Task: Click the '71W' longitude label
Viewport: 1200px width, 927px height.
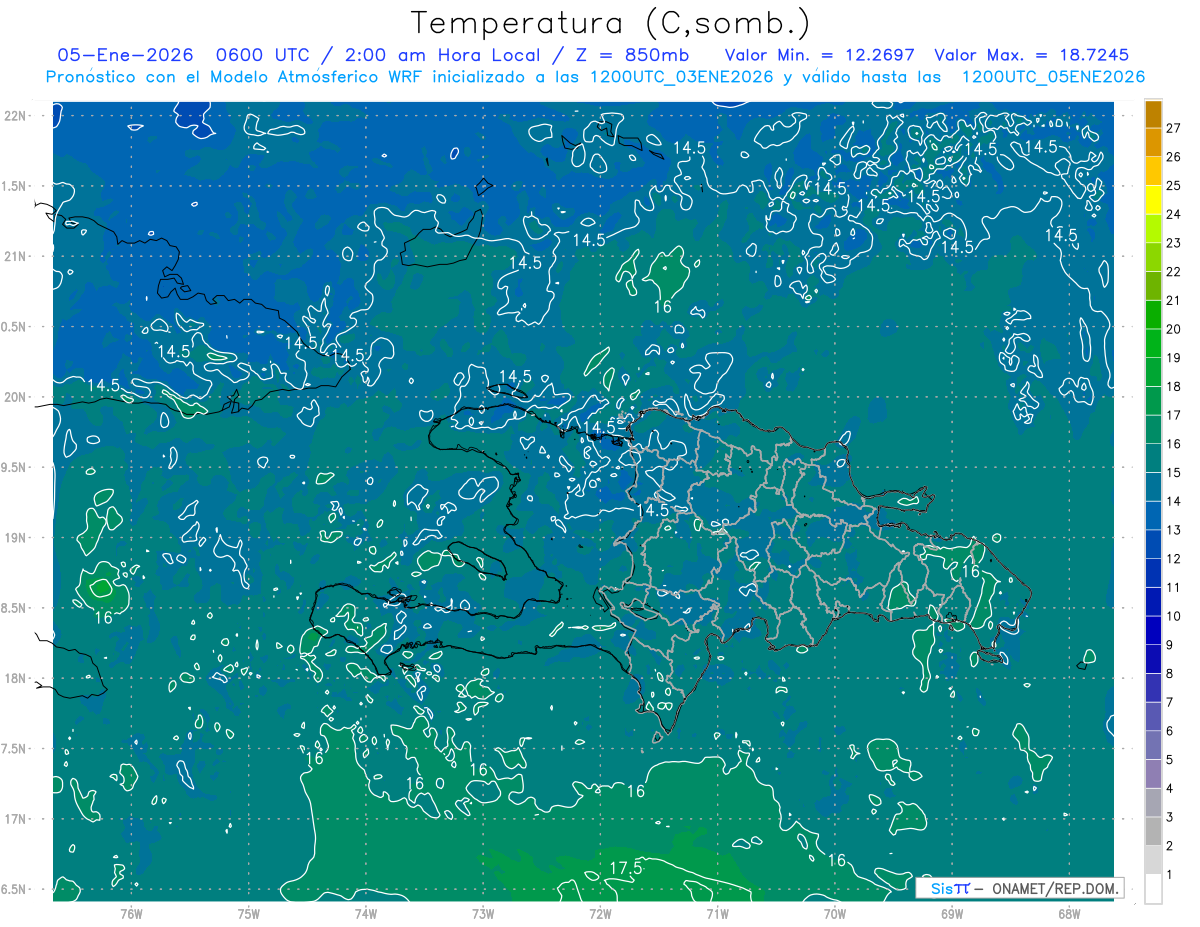Action: tap(717, 914)
